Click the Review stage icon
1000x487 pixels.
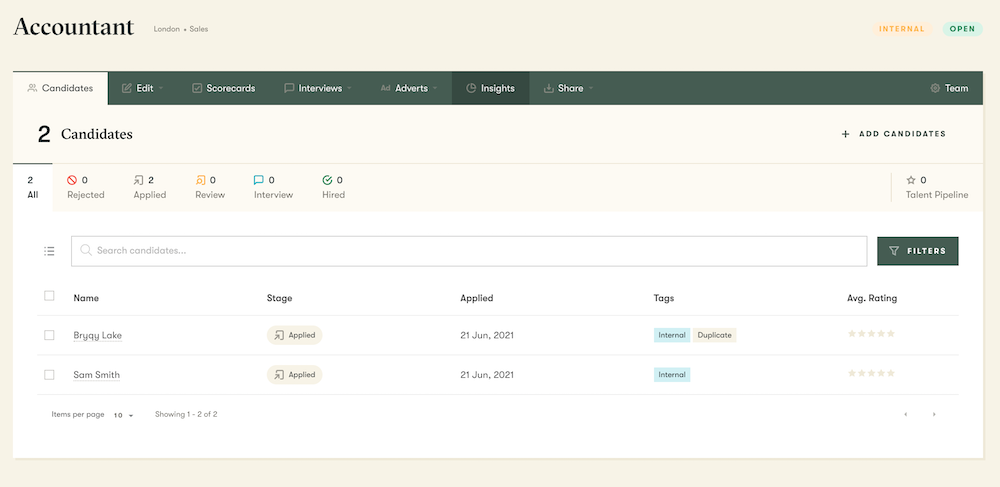[x=201, y=180]
